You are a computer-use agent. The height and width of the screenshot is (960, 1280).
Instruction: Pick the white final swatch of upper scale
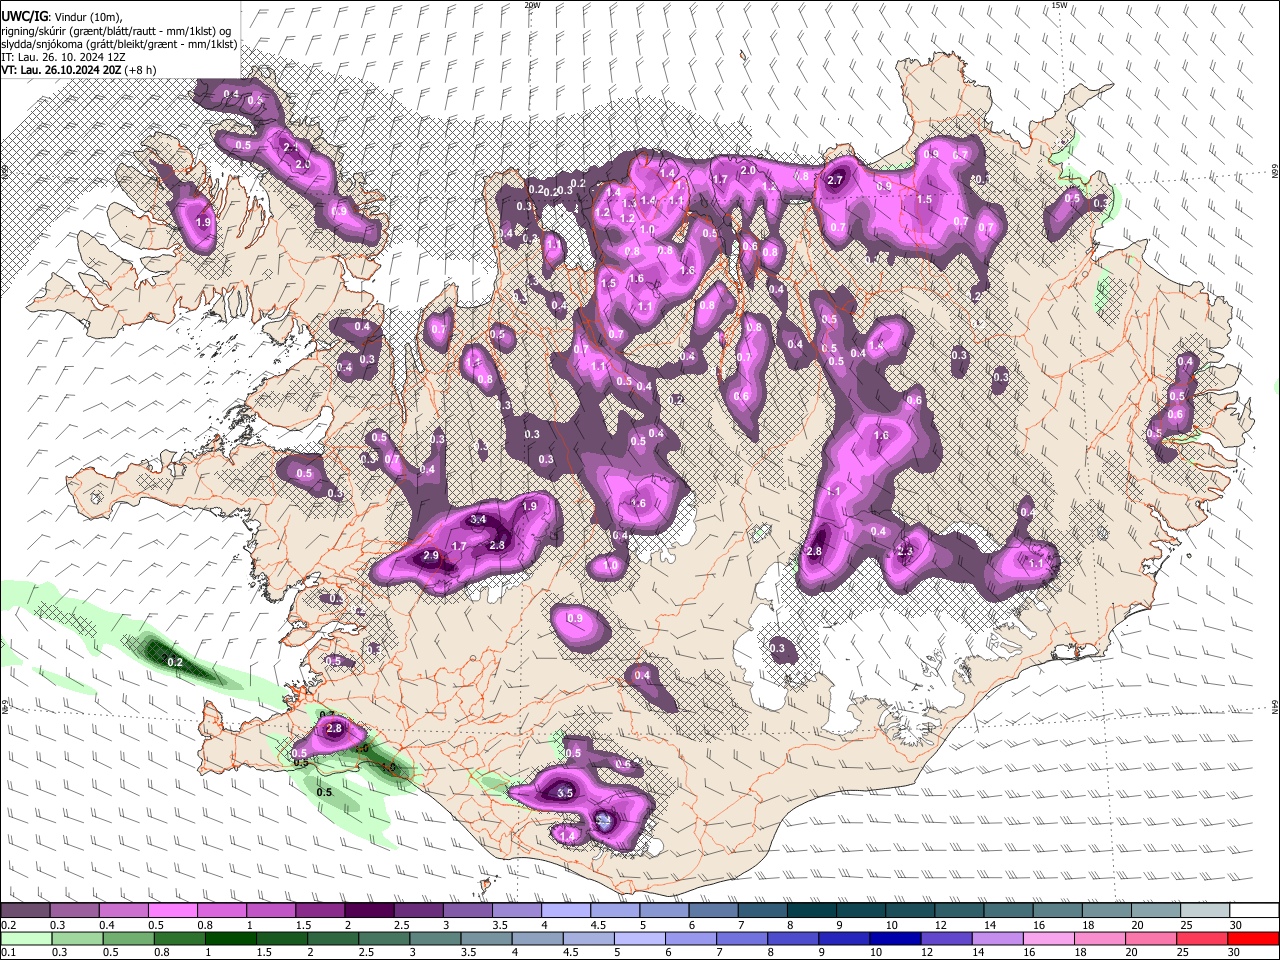pyautogui.click(x=1255, y=911)
